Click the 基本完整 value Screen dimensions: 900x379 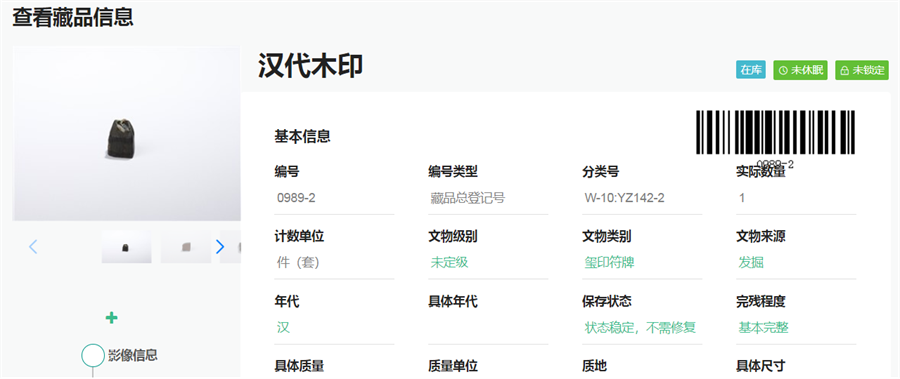pyautogui.click(x=763, y=328)
